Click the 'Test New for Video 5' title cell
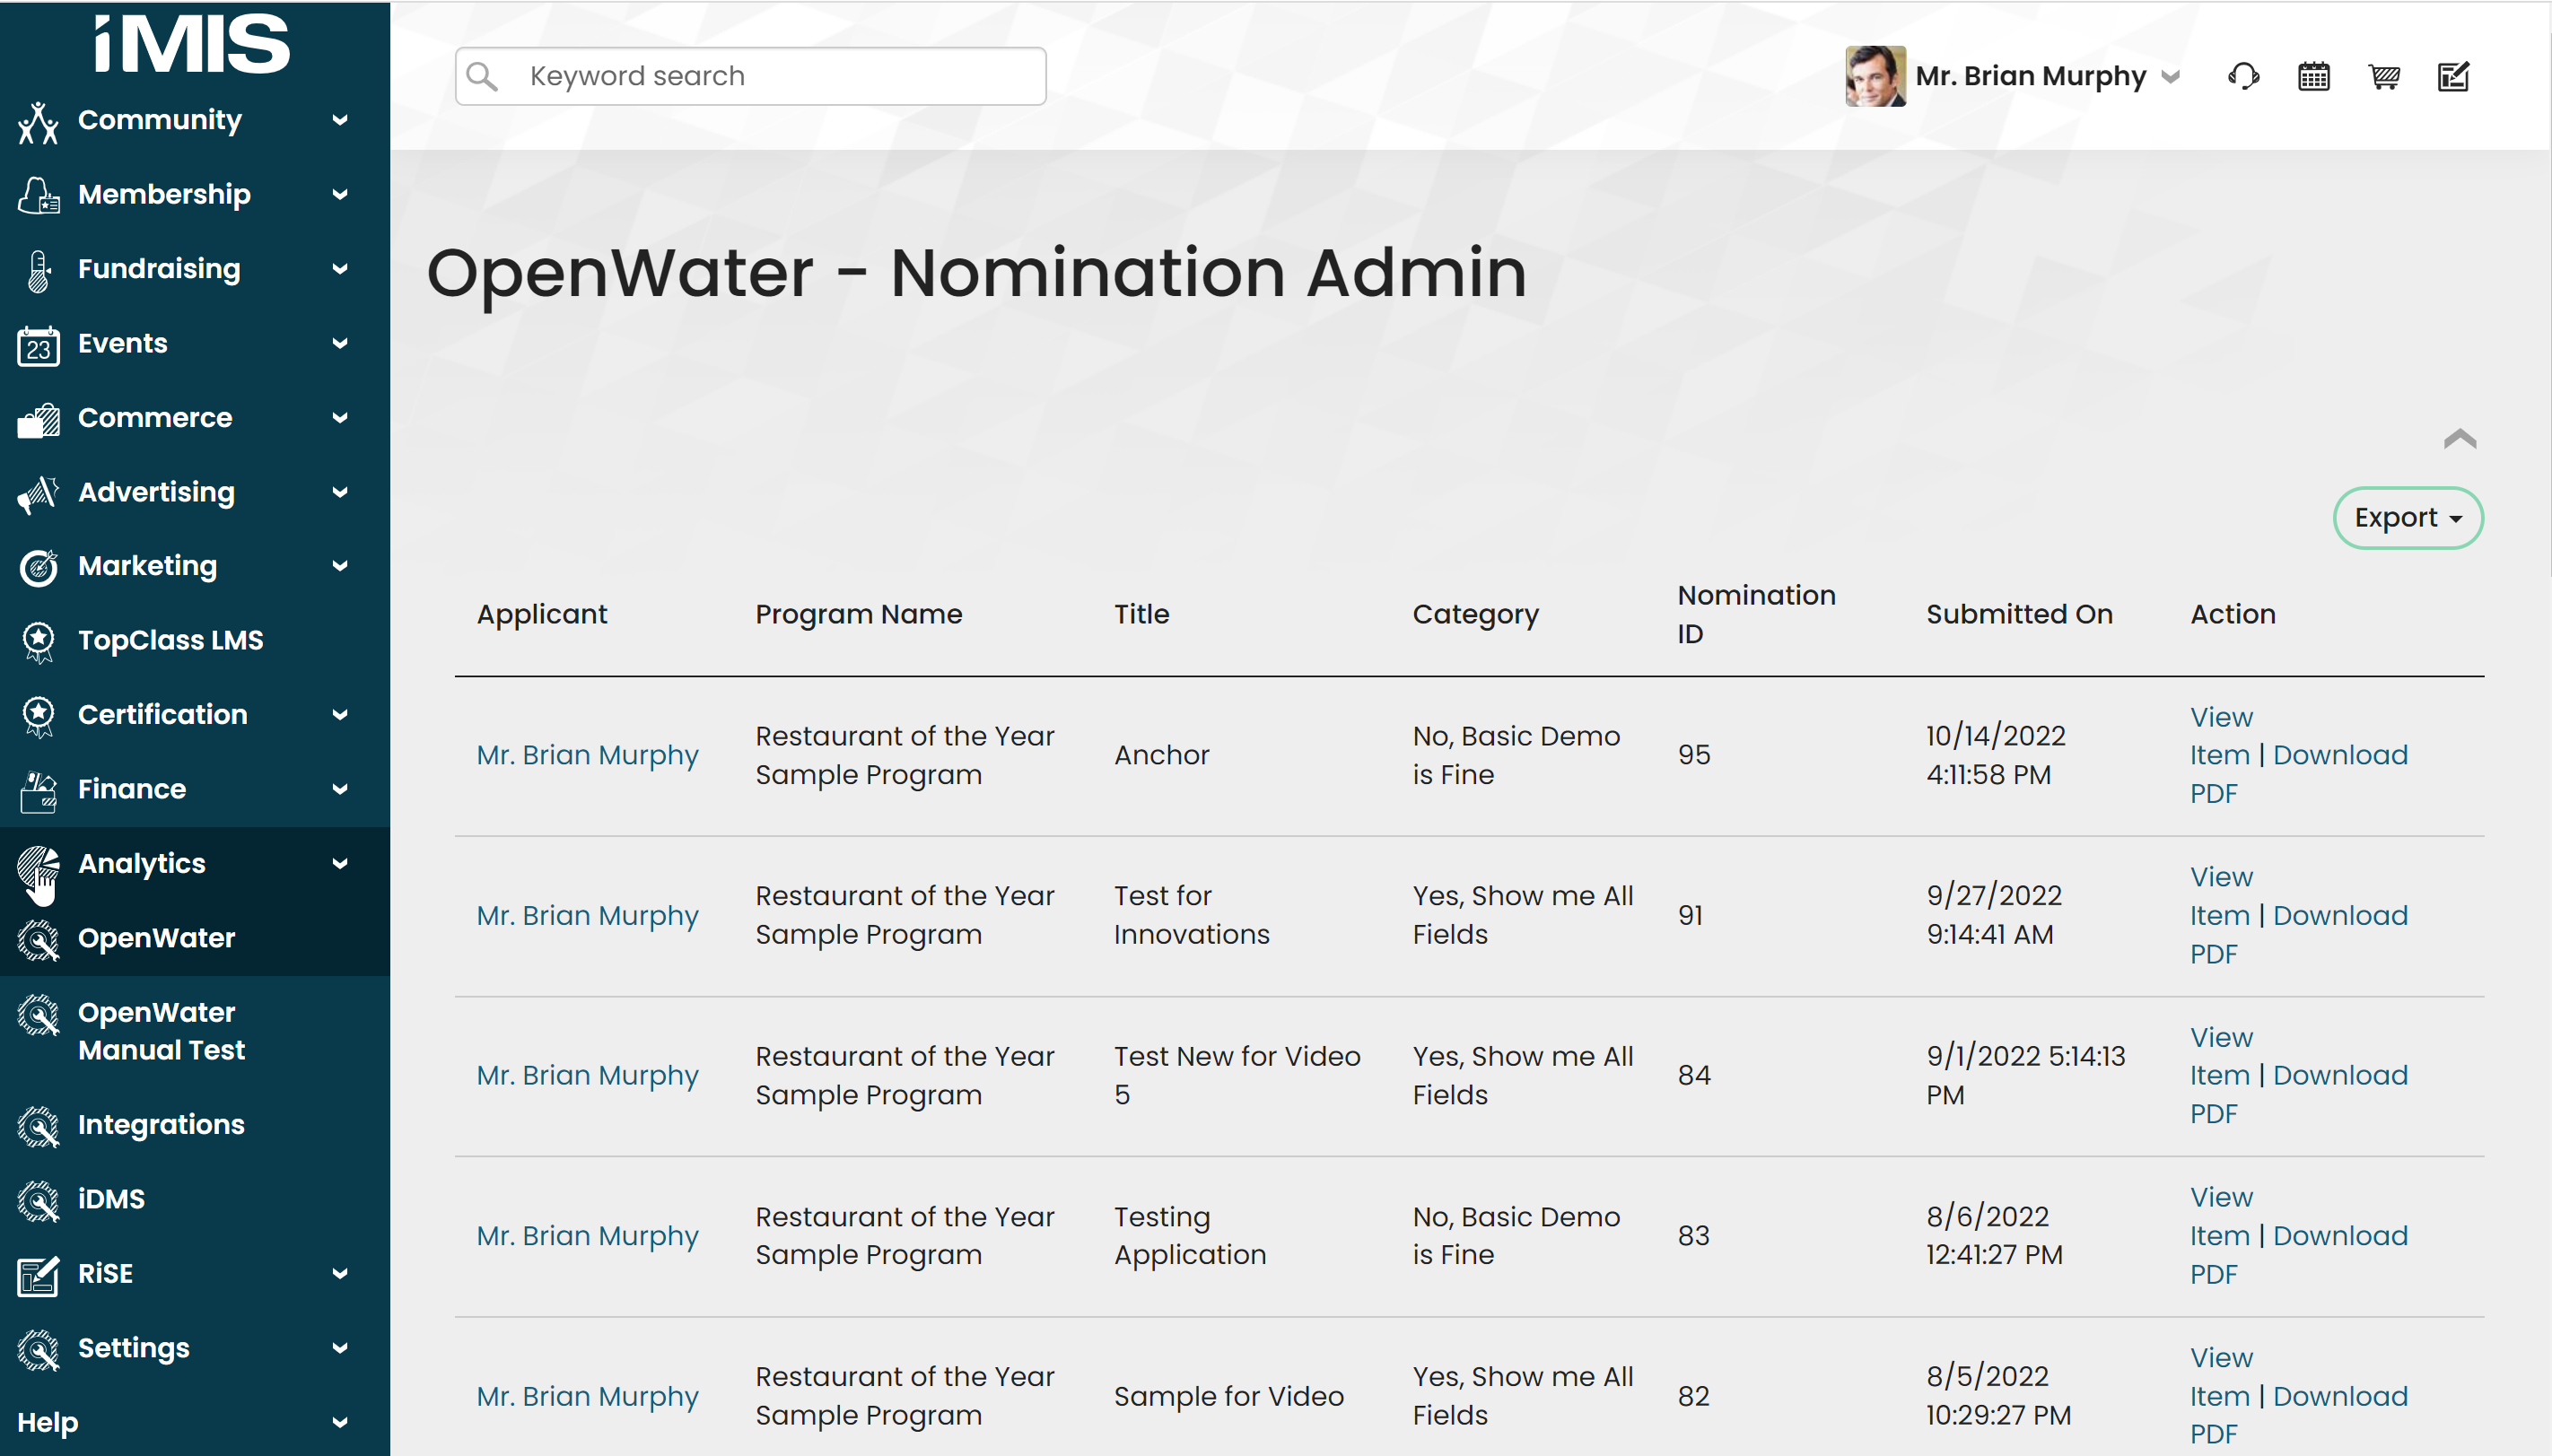Screen dimensions: 2552x1456 click(x=1237, y=1075)
